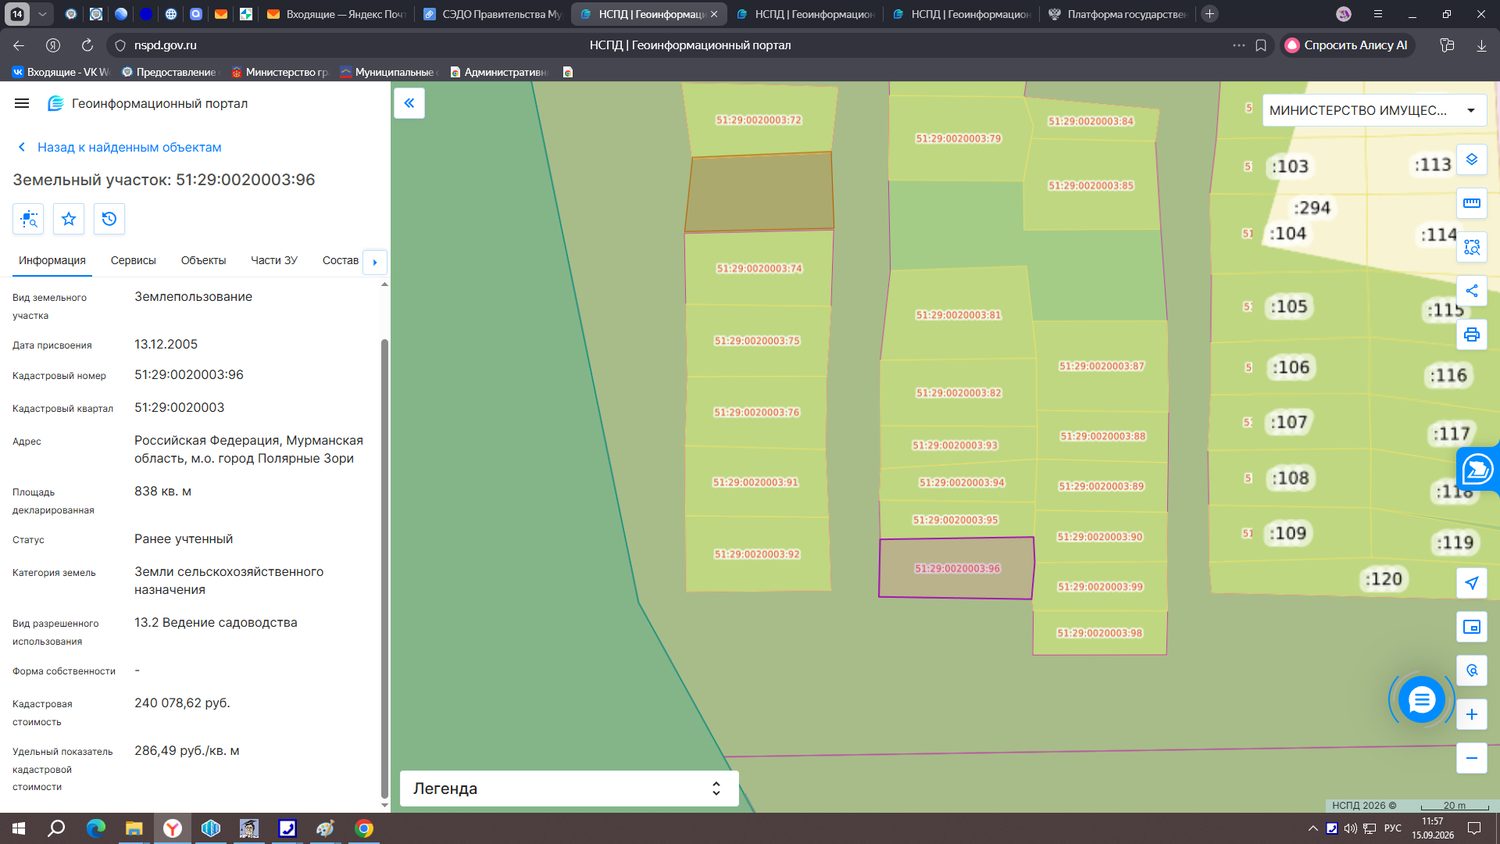The width and height of the screenshot is (1500, 844).
Task: Print the map with printer icon
Action: pos(1471,335)
